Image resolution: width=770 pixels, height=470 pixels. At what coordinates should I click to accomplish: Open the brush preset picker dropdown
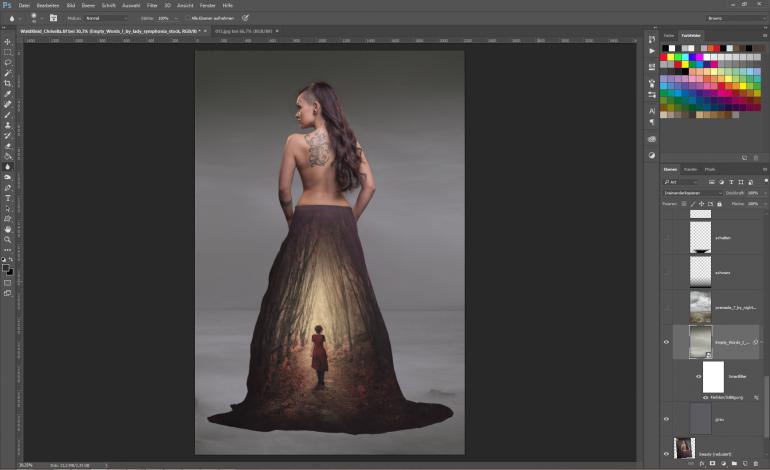coord(41,18)
